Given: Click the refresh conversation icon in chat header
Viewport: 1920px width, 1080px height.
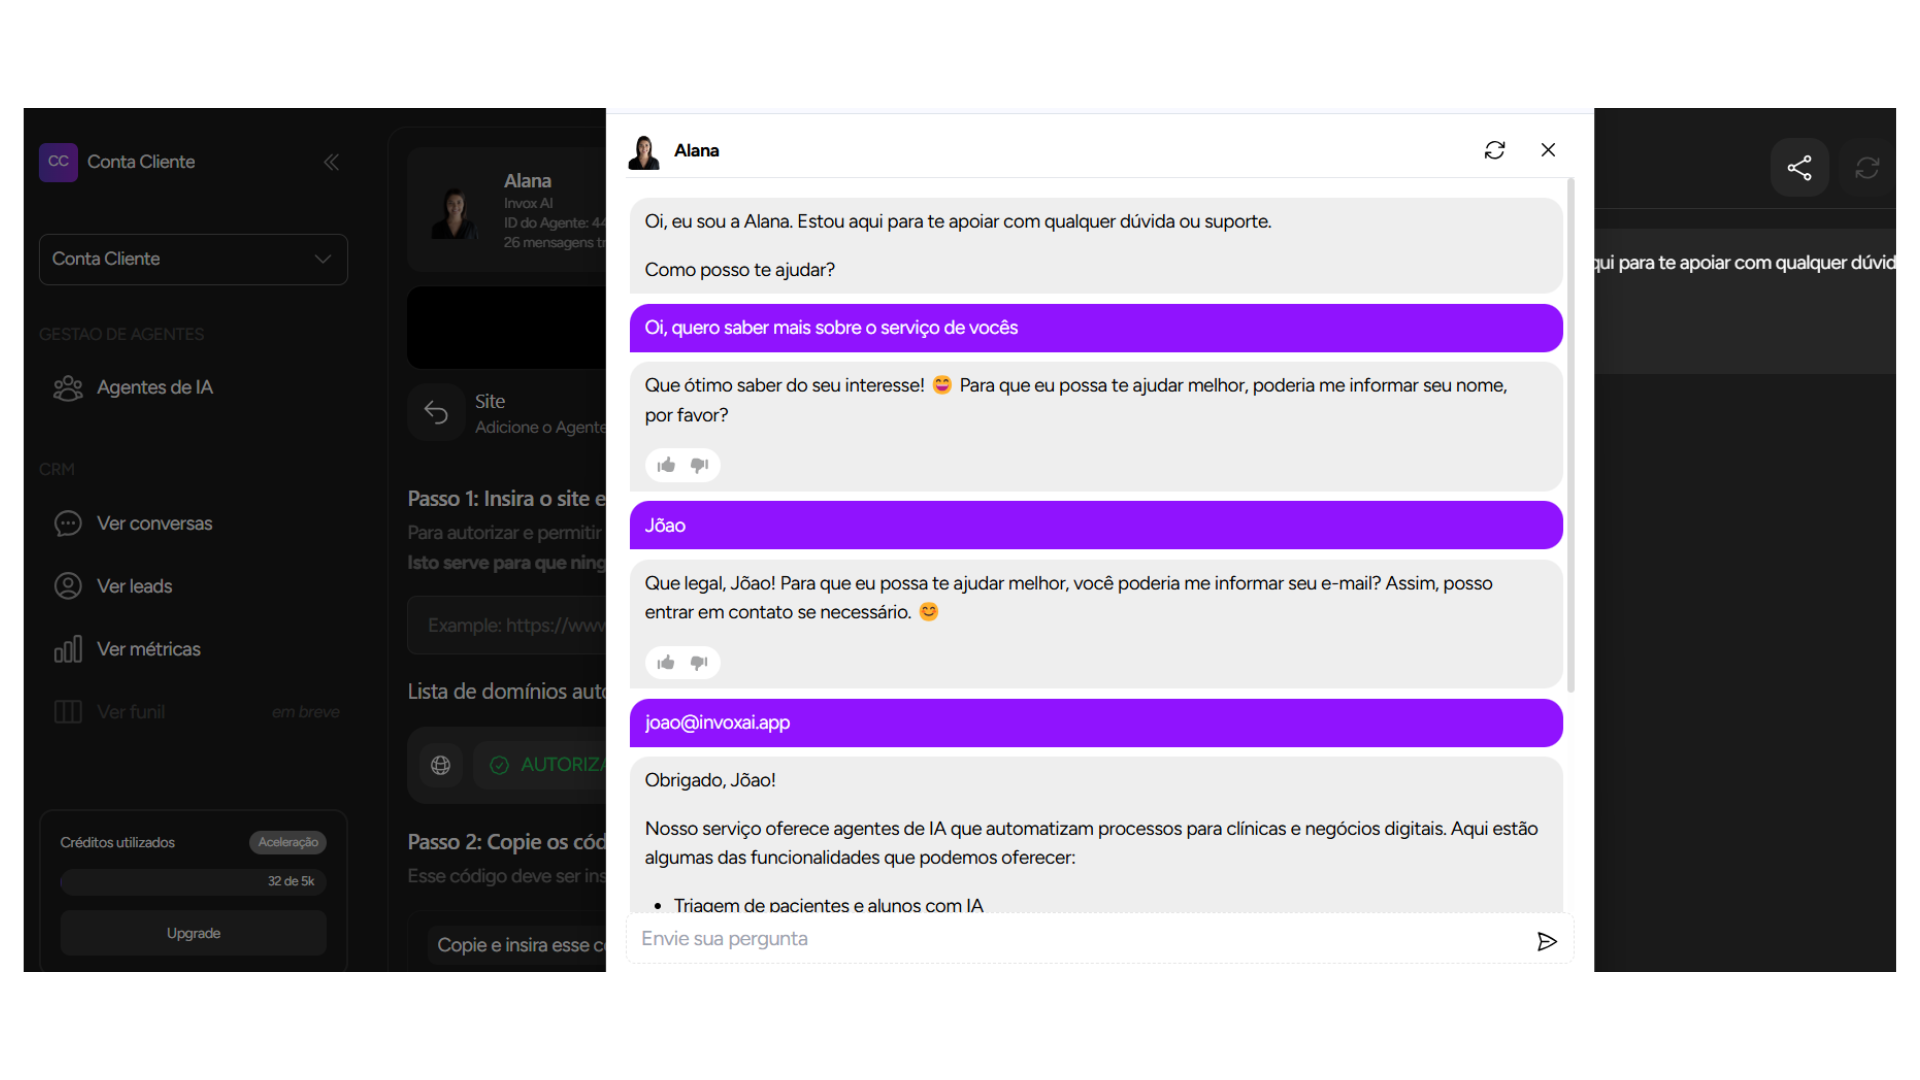Looking at the screenshot, I should click(x=1494, y=150).
